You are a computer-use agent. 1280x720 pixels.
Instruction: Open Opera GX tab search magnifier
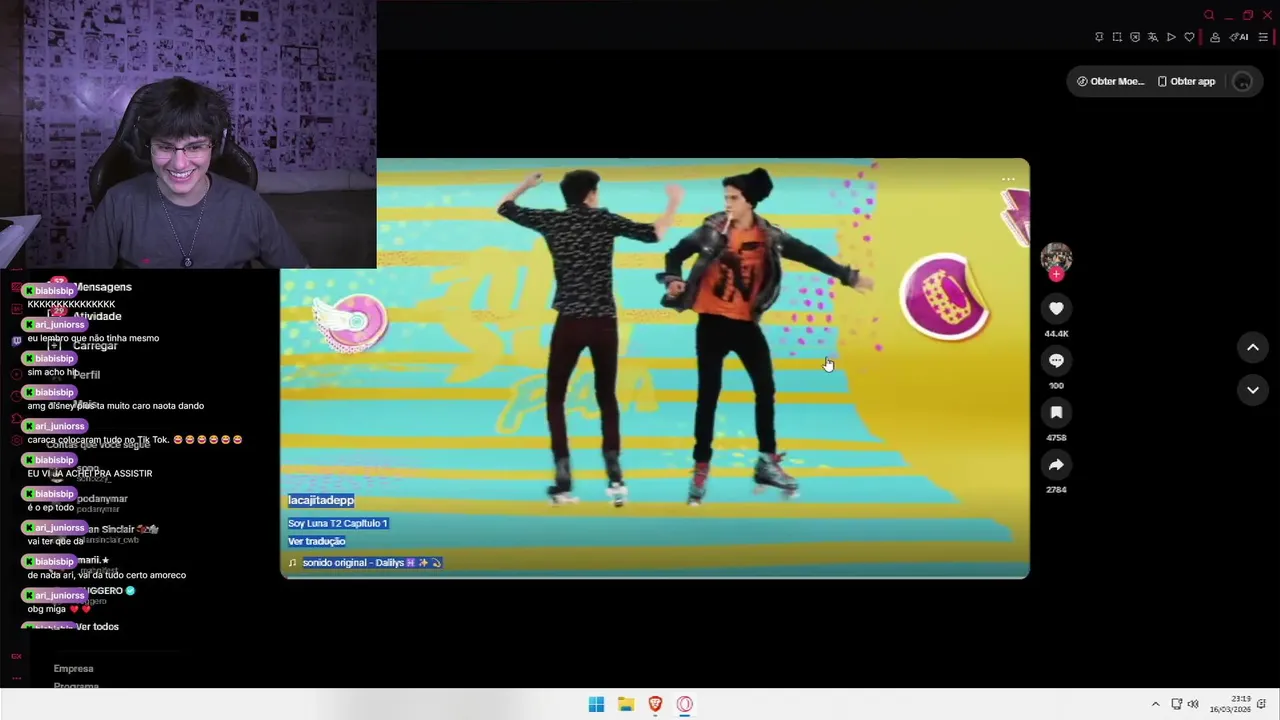click(x=1209, y=15)
